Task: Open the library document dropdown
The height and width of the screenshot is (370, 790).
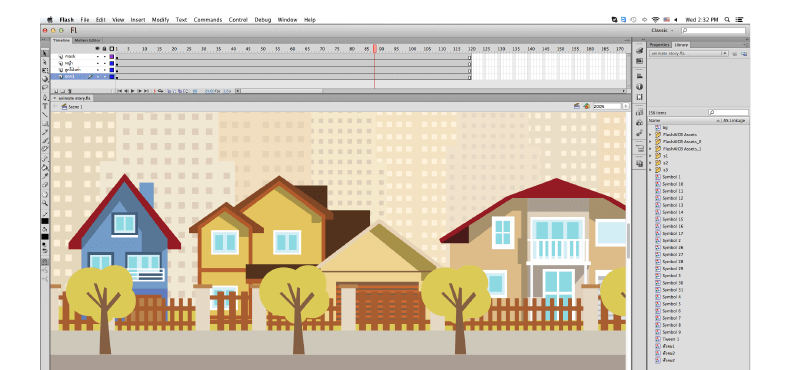Action: [x=688, y=53]
